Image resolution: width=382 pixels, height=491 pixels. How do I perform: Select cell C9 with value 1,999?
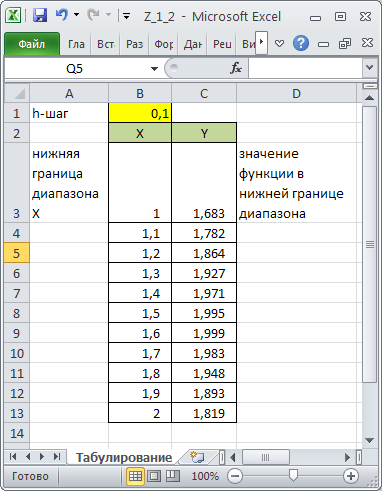(204, 333)
